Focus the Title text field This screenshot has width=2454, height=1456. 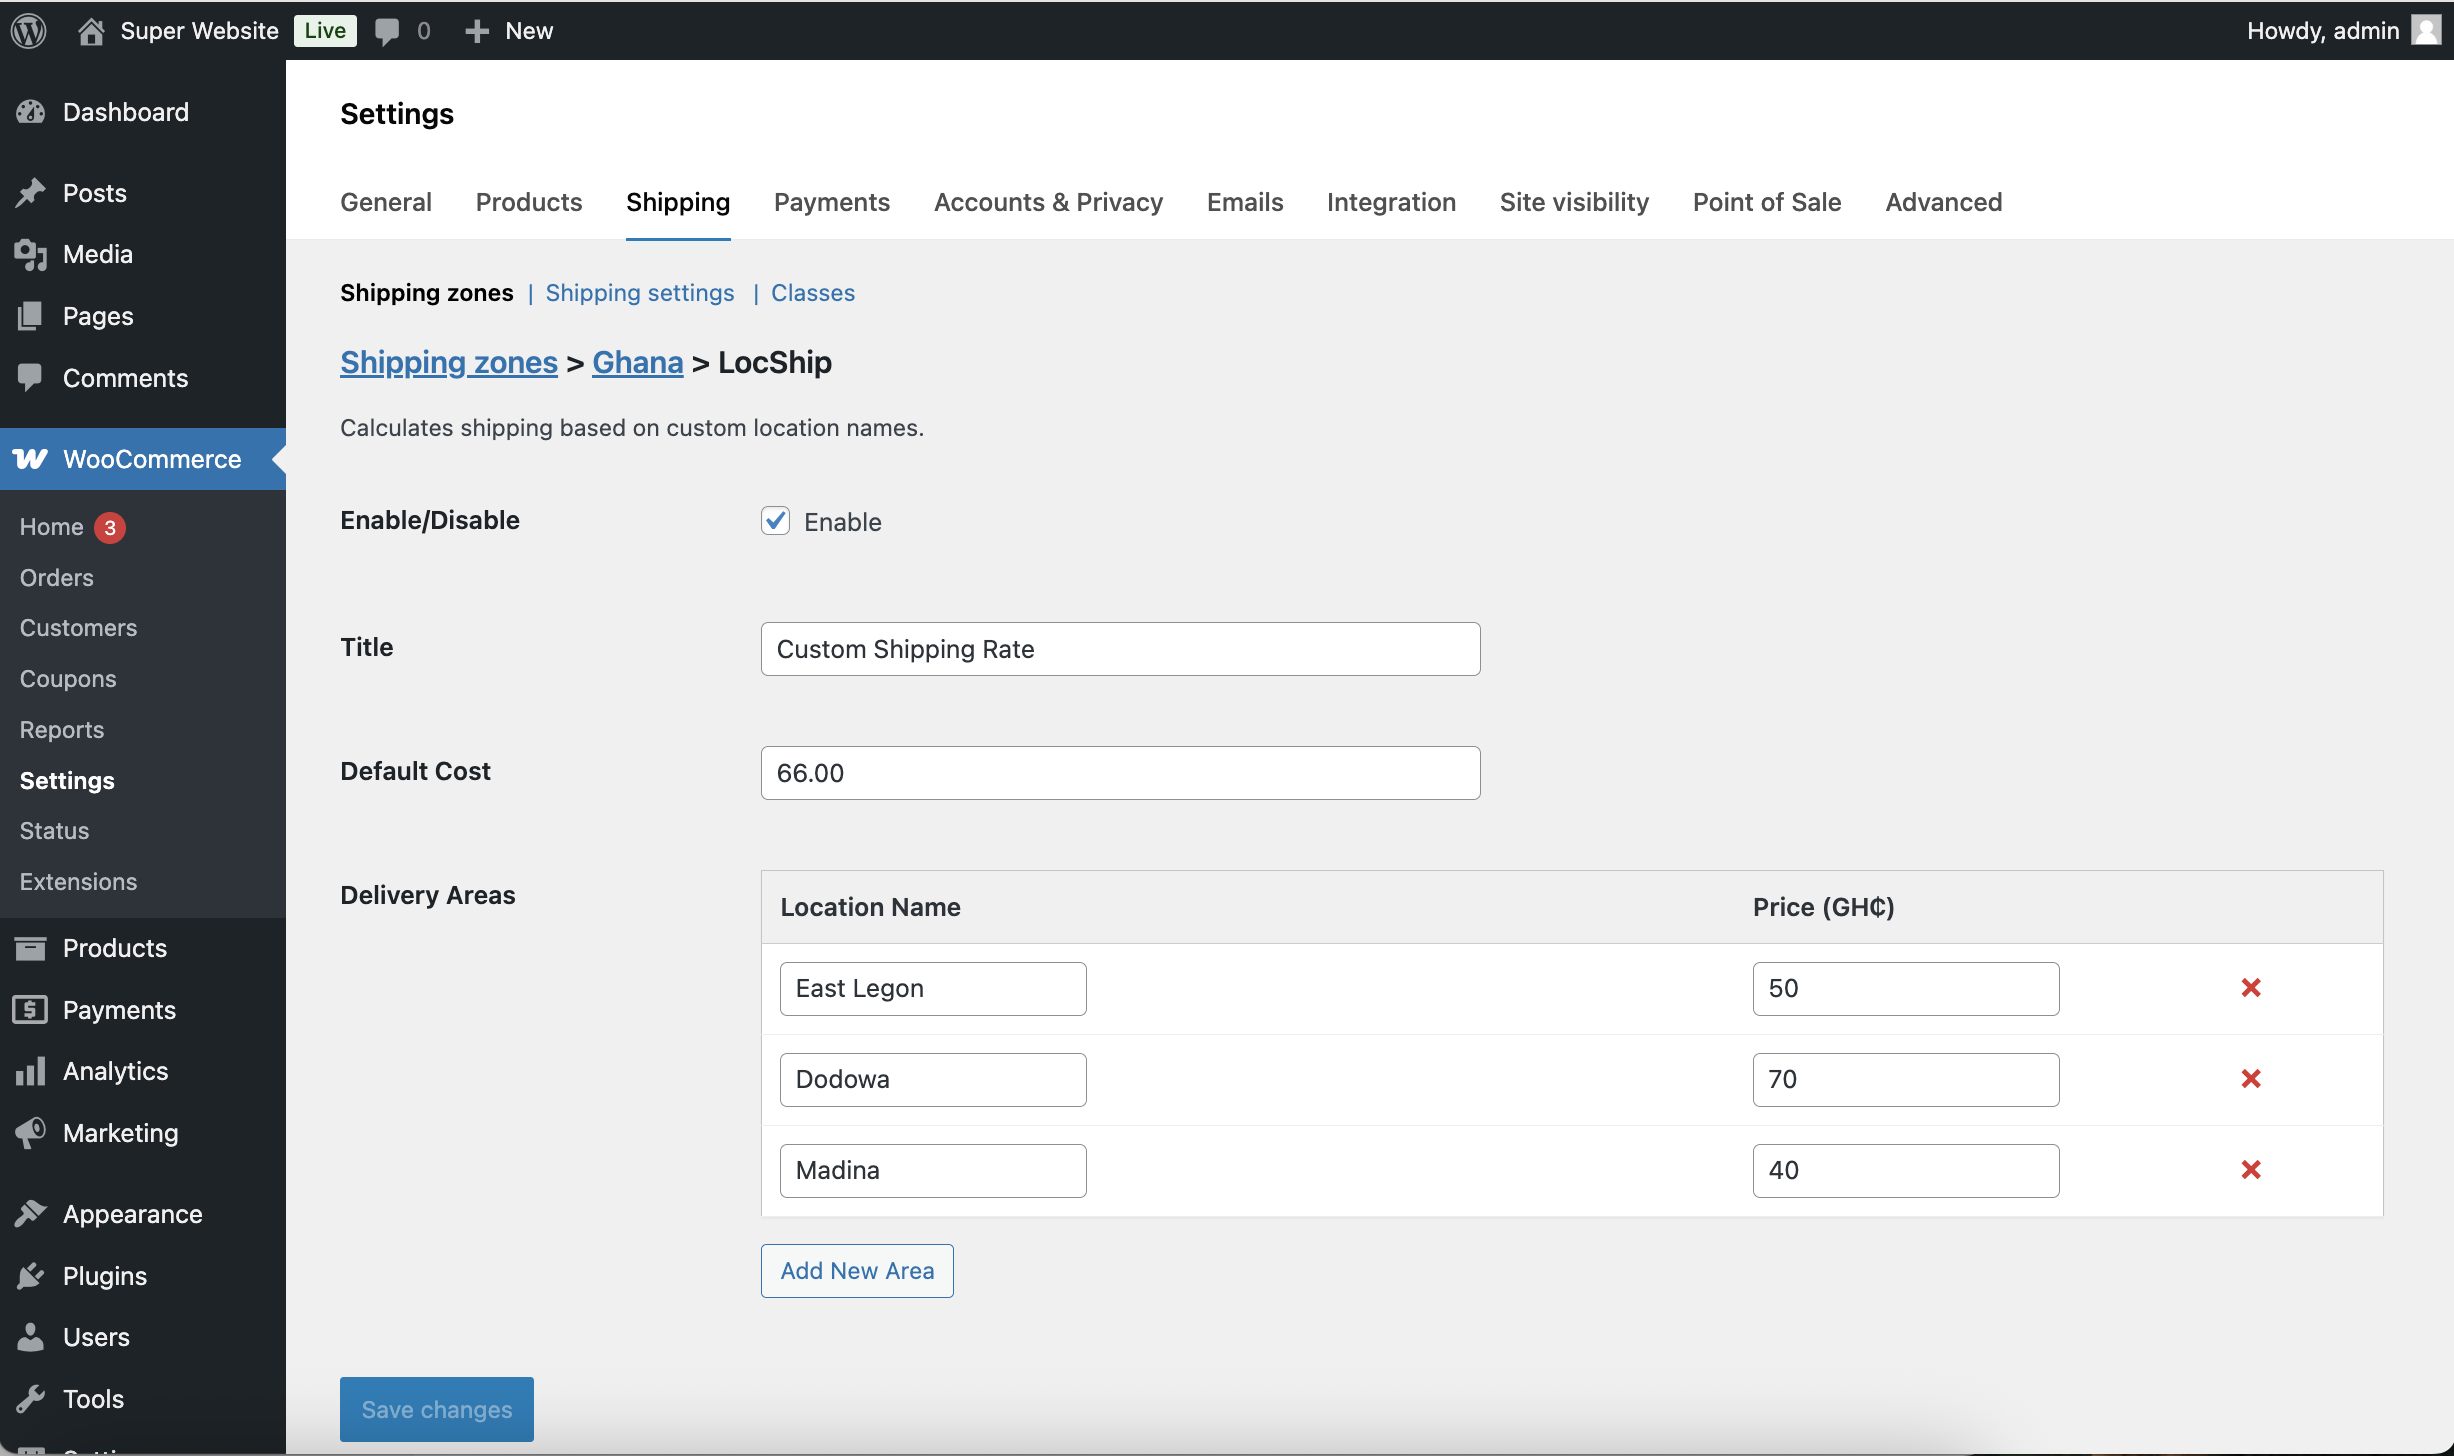click(1120, 649)
